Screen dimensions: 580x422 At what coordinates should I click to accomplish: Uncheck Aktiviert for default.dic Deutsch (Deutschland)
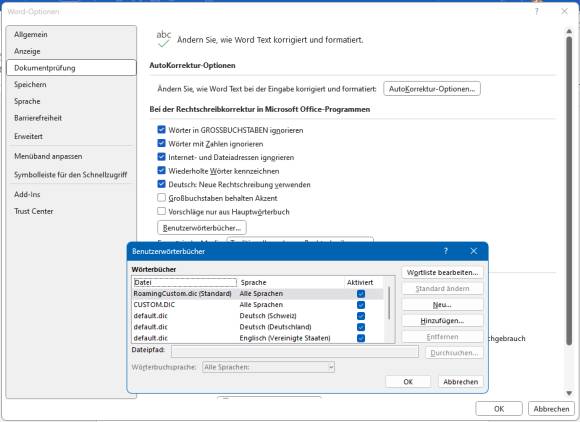click(x=361, y=327)
